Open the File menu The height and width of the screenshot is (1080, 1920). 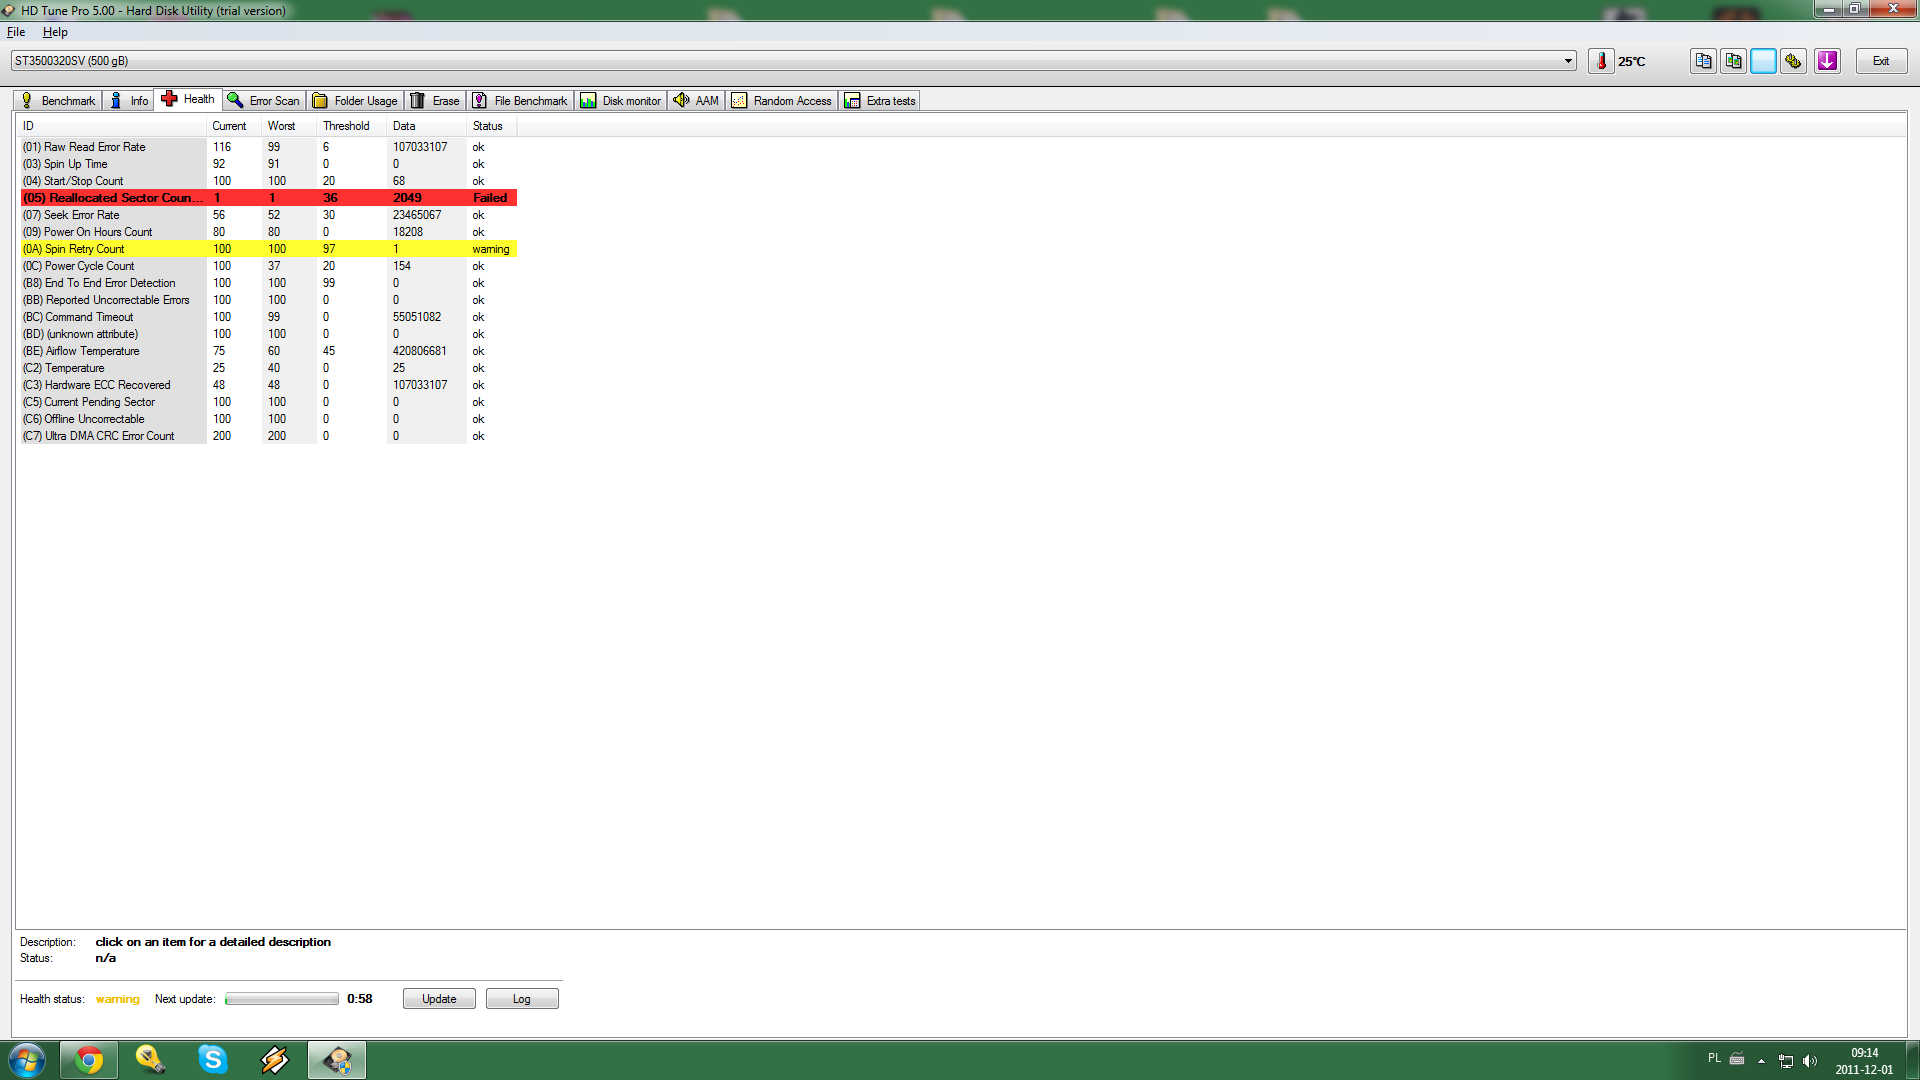click(16, 32)
